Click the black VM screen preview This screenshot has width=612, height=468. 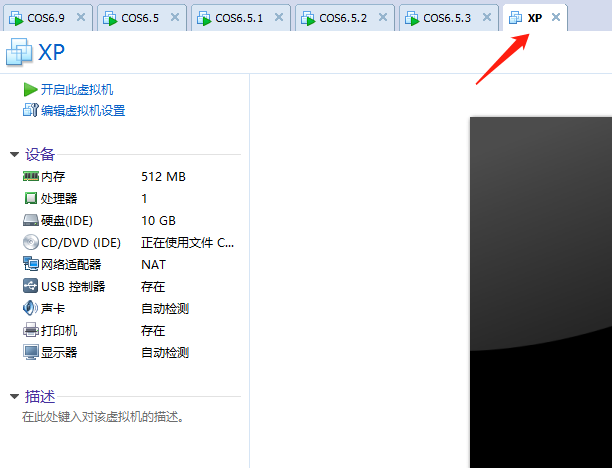(541, 292)
